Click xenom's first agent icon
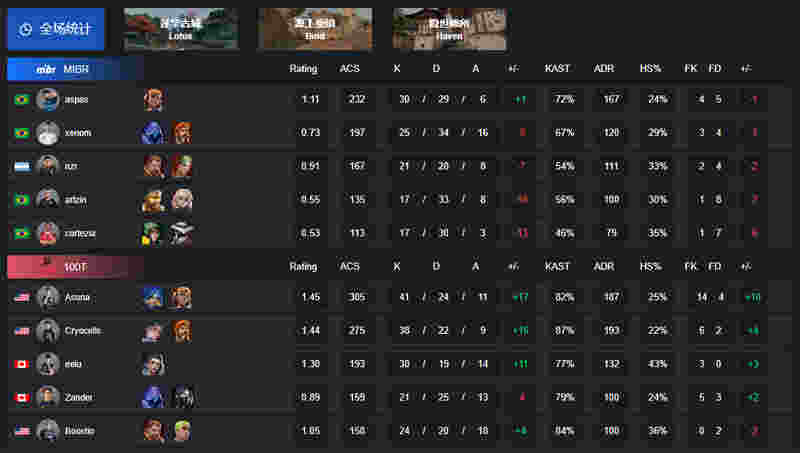This screenshot has height=453, width=800. [153, 133]
